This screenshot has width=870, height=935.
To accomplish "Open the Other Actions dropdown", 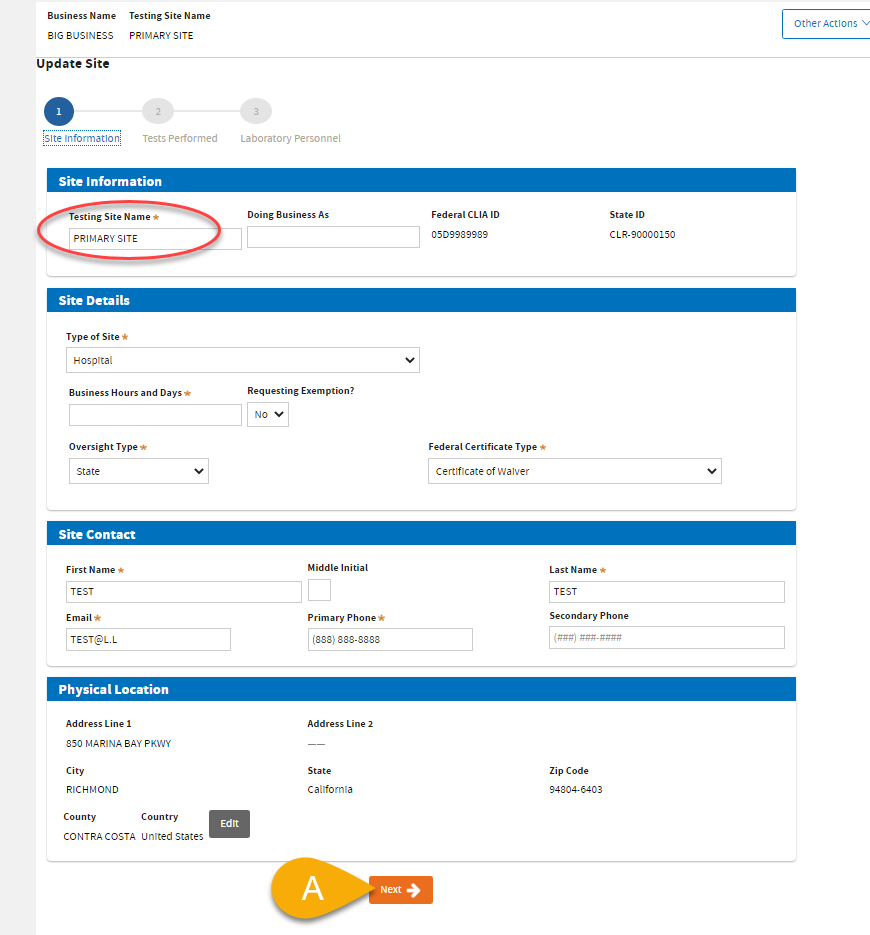I will click(825, 24).
